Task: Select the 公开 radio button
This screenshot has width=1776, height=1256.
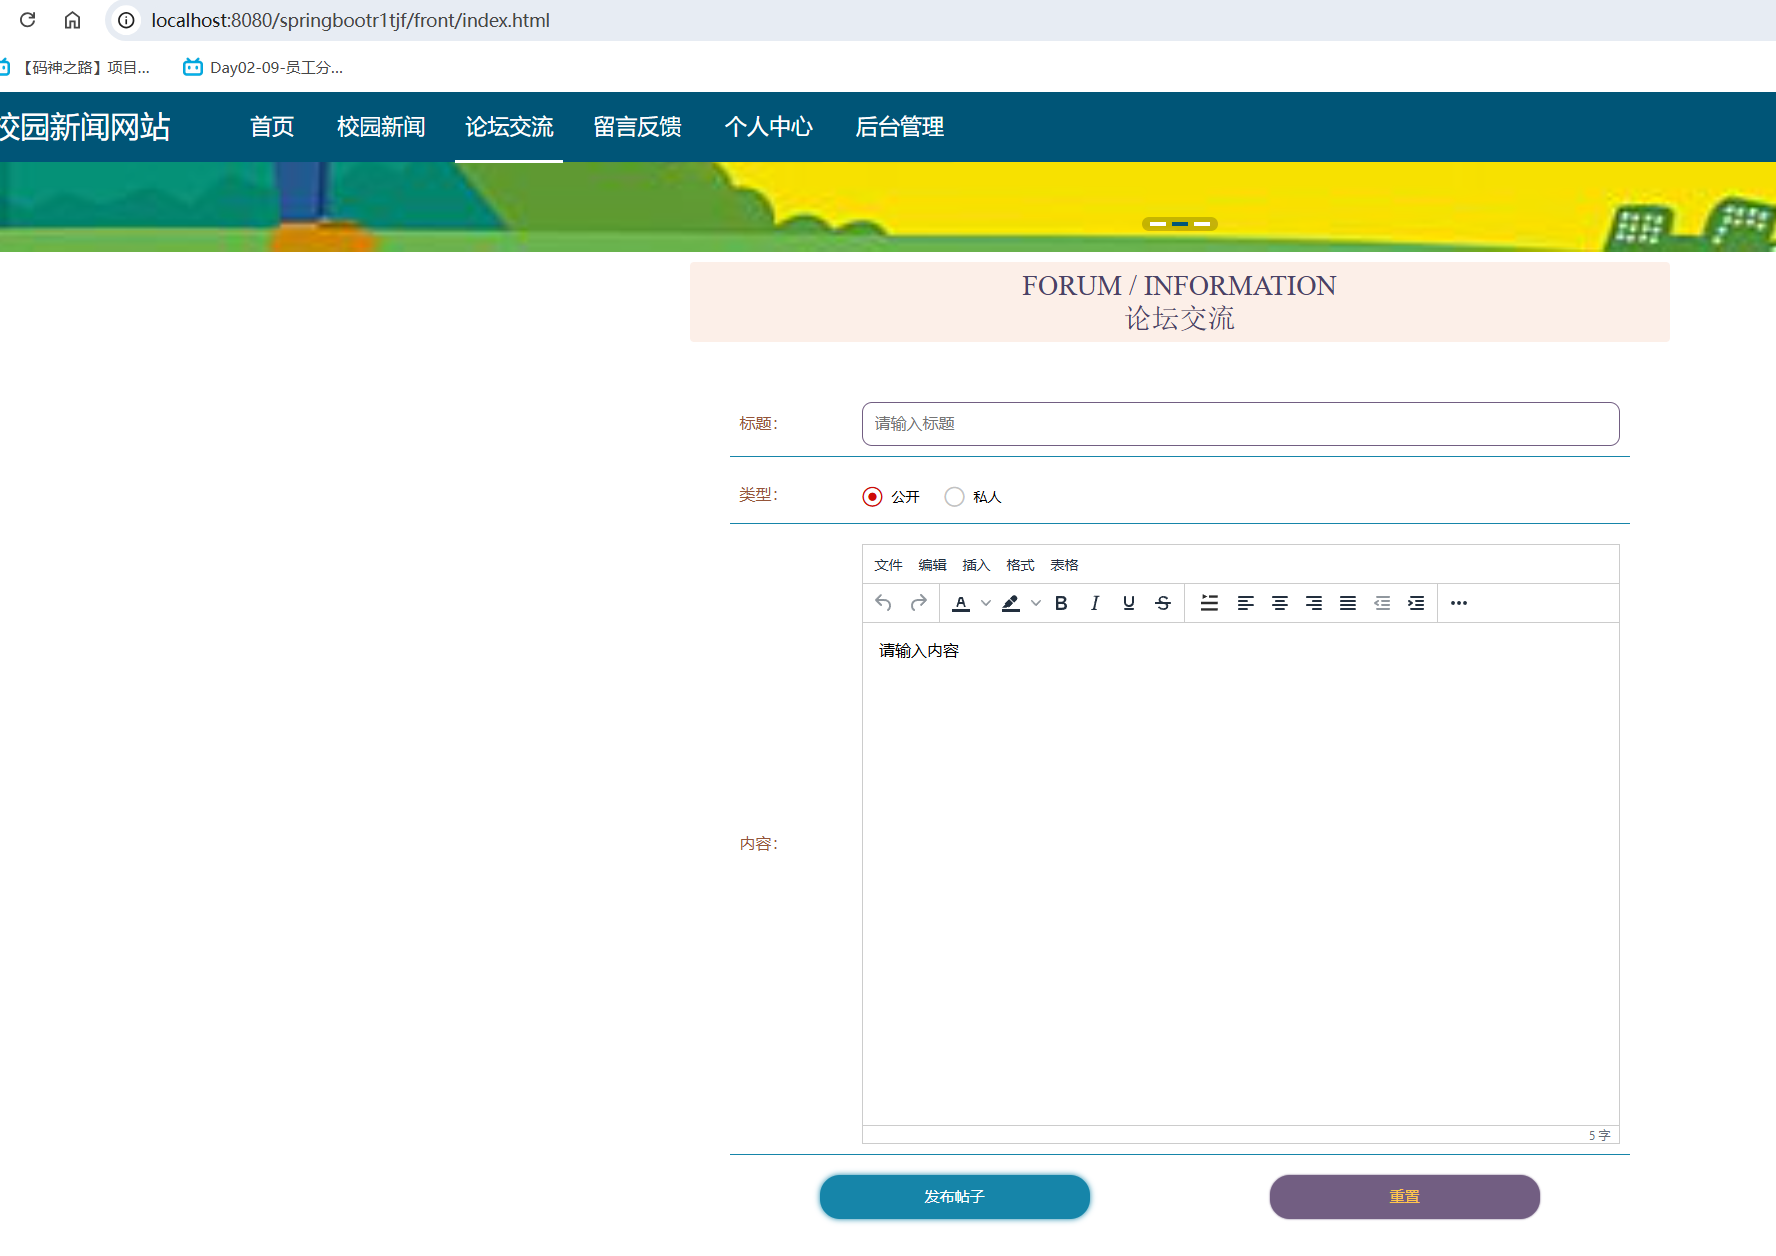Action: [x=871, y=496]
